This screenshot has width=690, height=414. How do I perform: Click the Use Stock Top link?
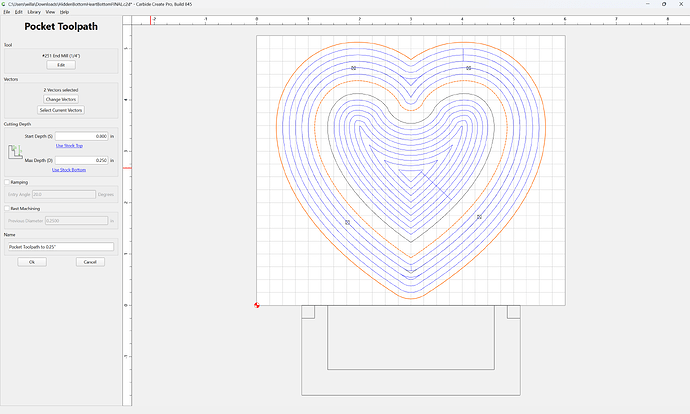click(x=69, y=146)
